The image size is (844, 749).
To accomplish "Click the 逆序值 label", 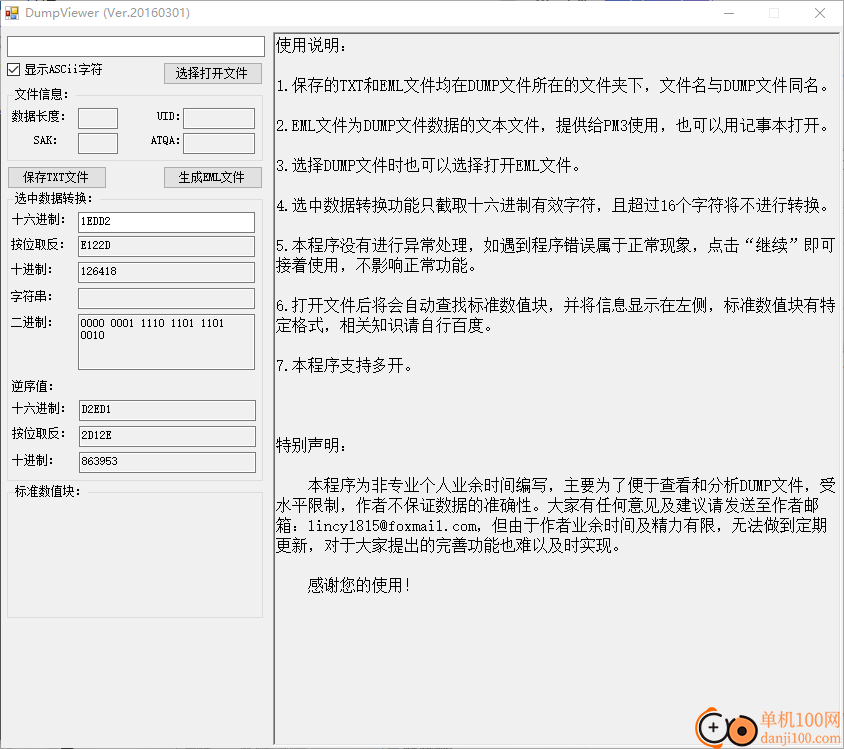I will coord(32,386).
